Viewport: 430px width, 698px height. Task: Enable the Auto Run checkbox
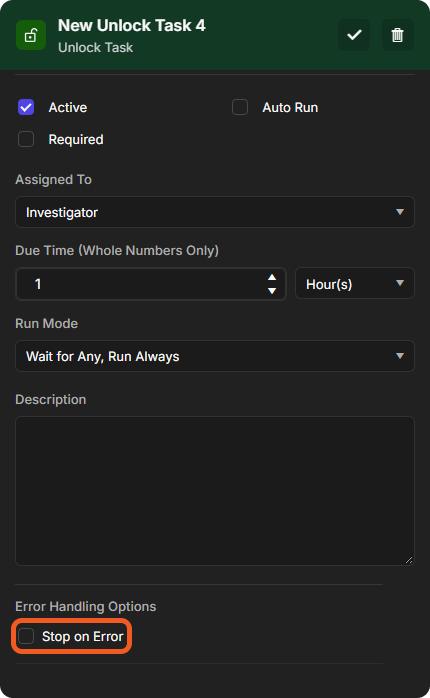(x=240, y=107)
